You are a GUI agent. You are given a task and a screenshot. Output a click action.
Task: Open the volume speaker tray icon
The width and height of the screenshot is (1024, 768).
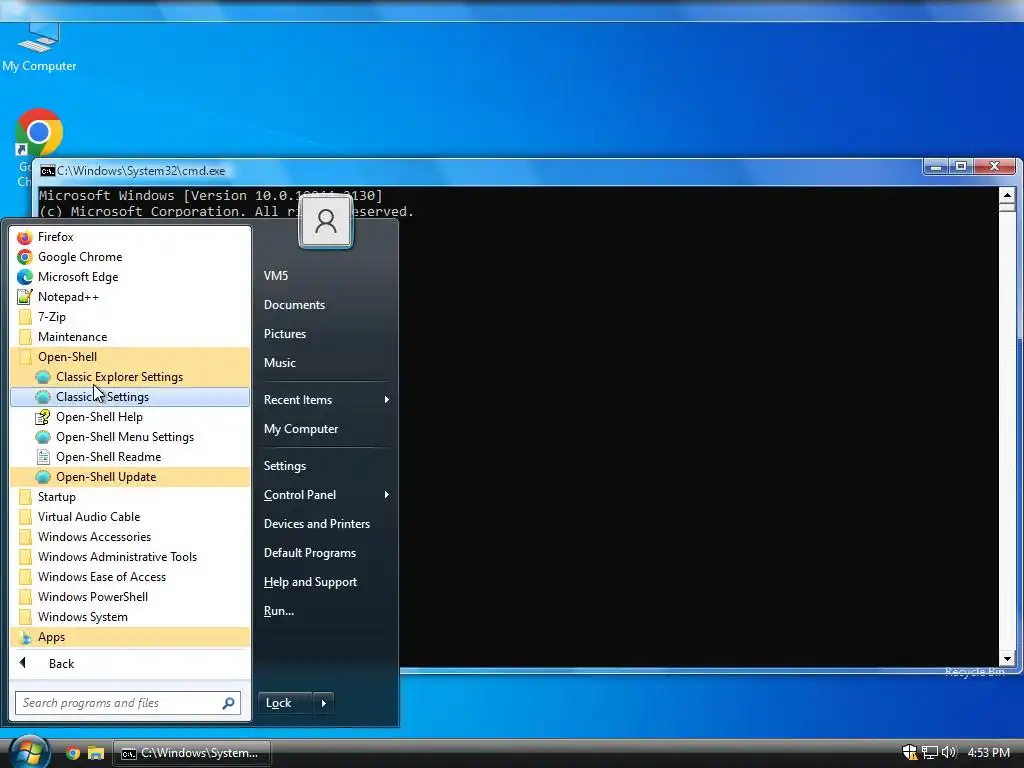[949, 752]
